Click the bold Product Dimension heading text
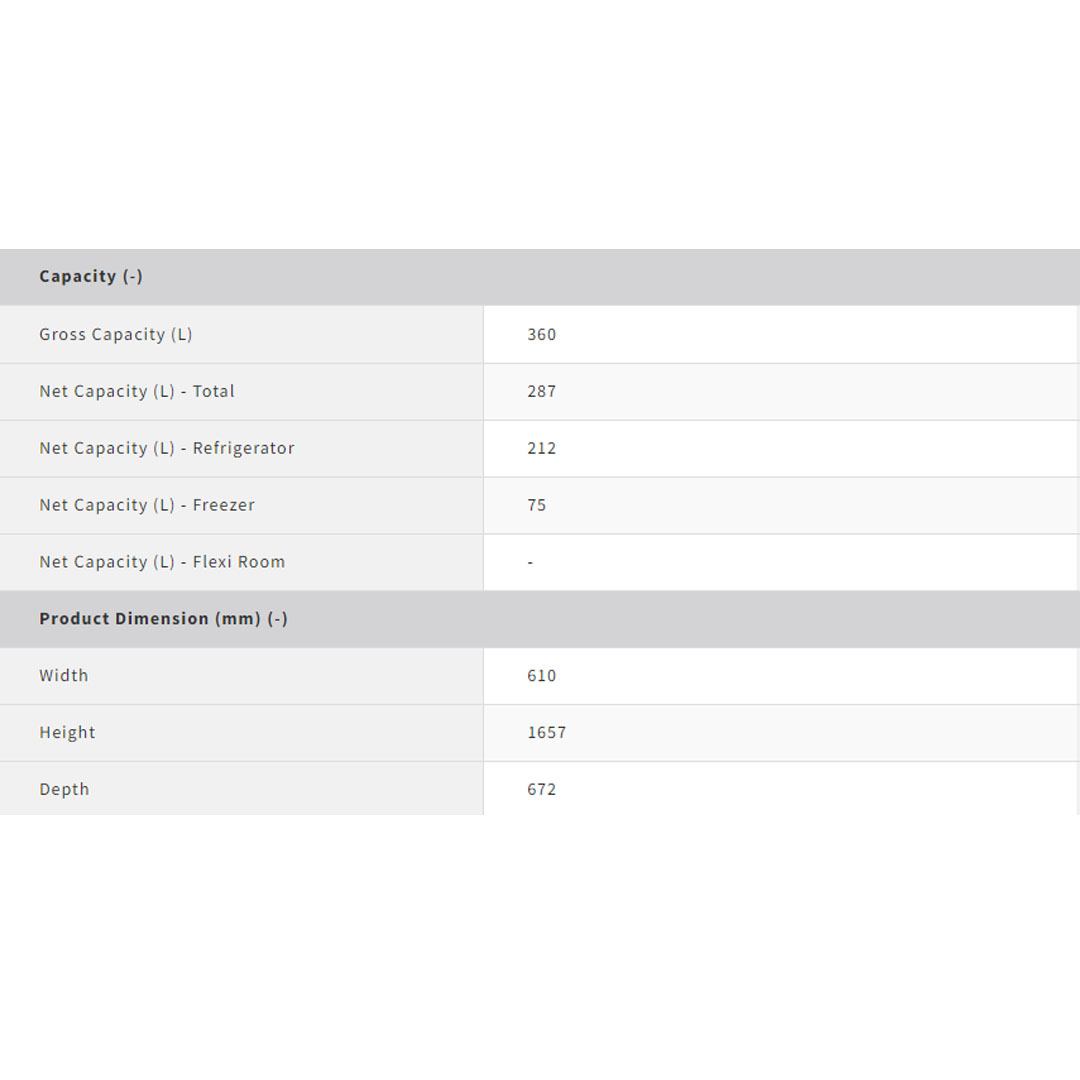This screenshot has height=1080, width=1080. coord(124,619)
